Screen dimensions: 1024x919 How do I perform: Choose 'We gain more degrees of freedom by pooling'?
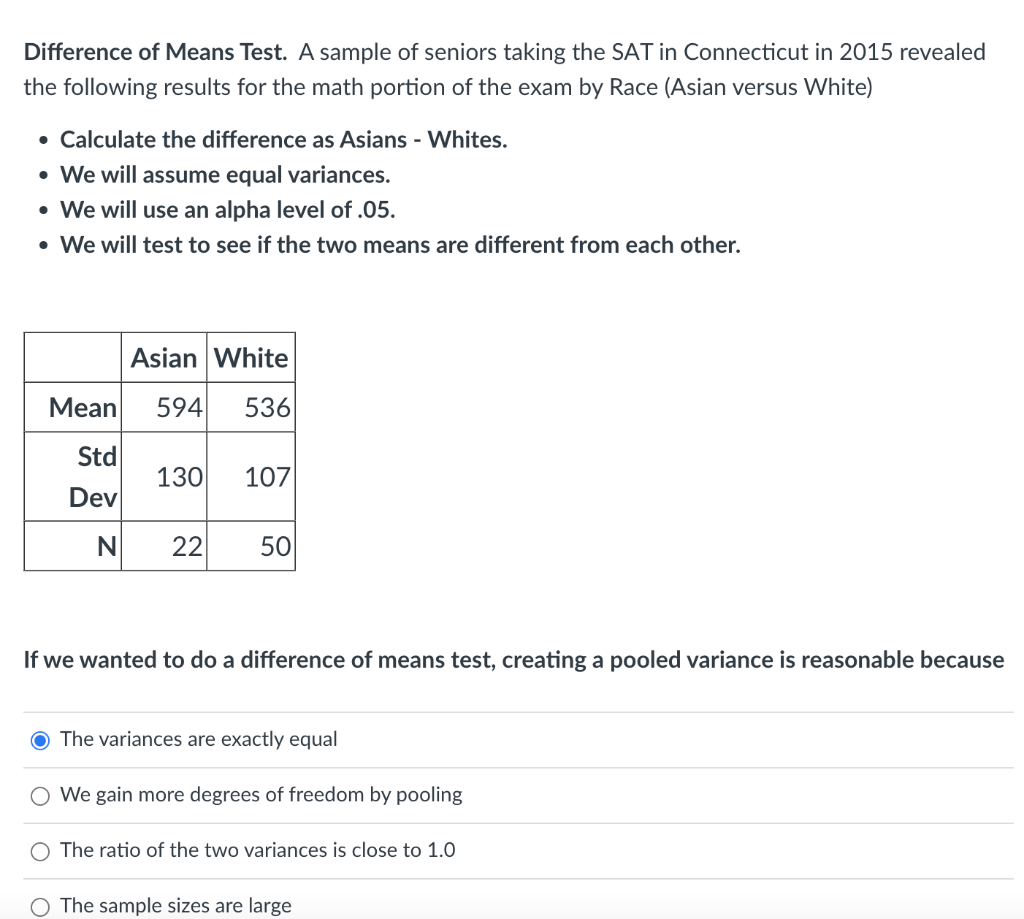click(x=262, y=795)
